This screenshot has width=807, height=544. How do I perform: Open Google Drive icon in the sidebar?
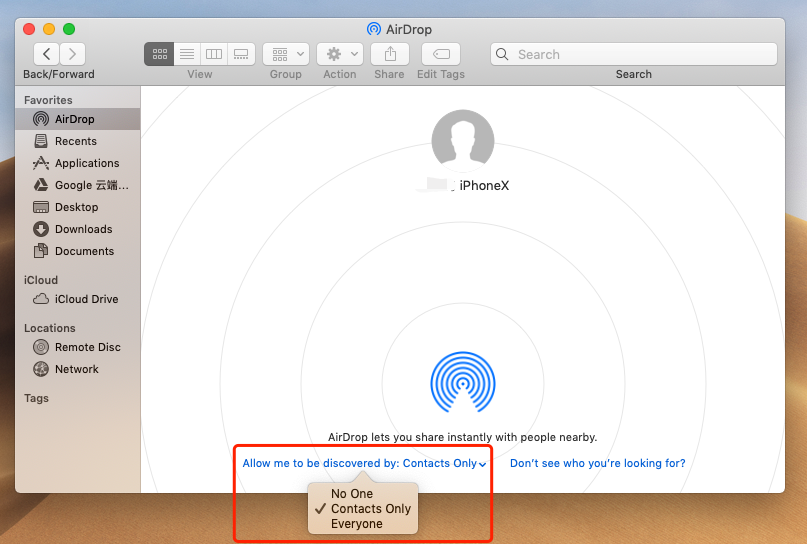click(x=41, y=185)
